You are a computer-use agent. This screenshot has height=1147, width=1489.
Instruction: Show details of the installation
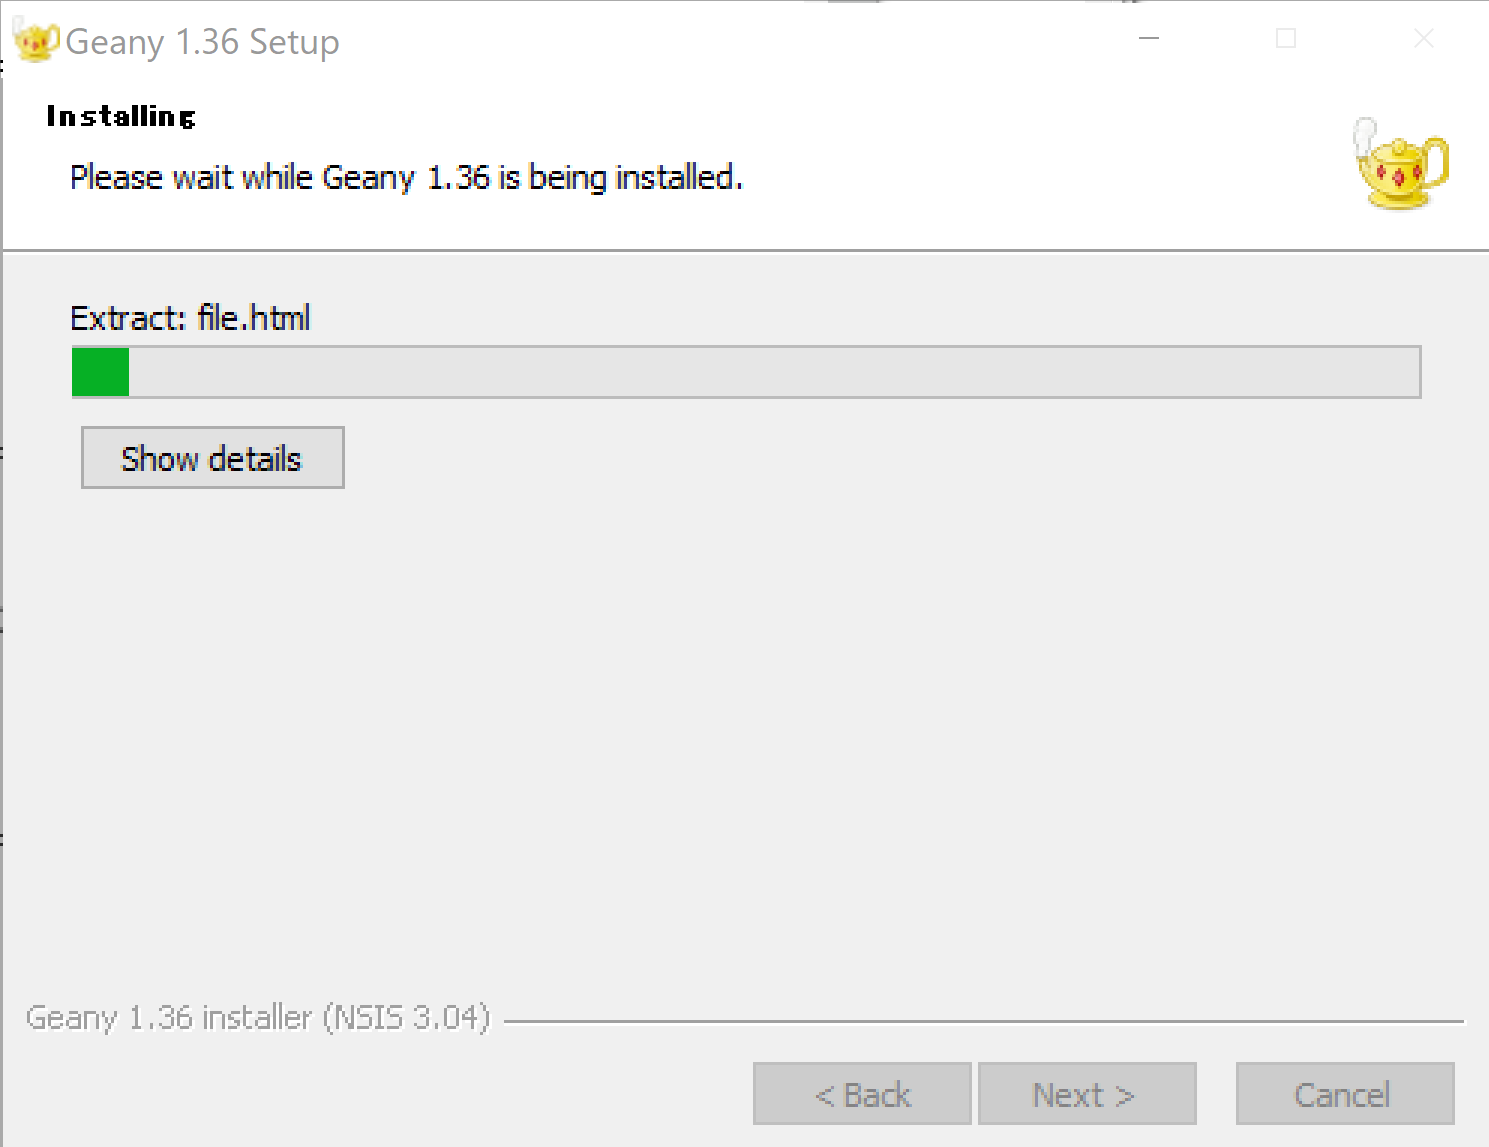[213, 458]
